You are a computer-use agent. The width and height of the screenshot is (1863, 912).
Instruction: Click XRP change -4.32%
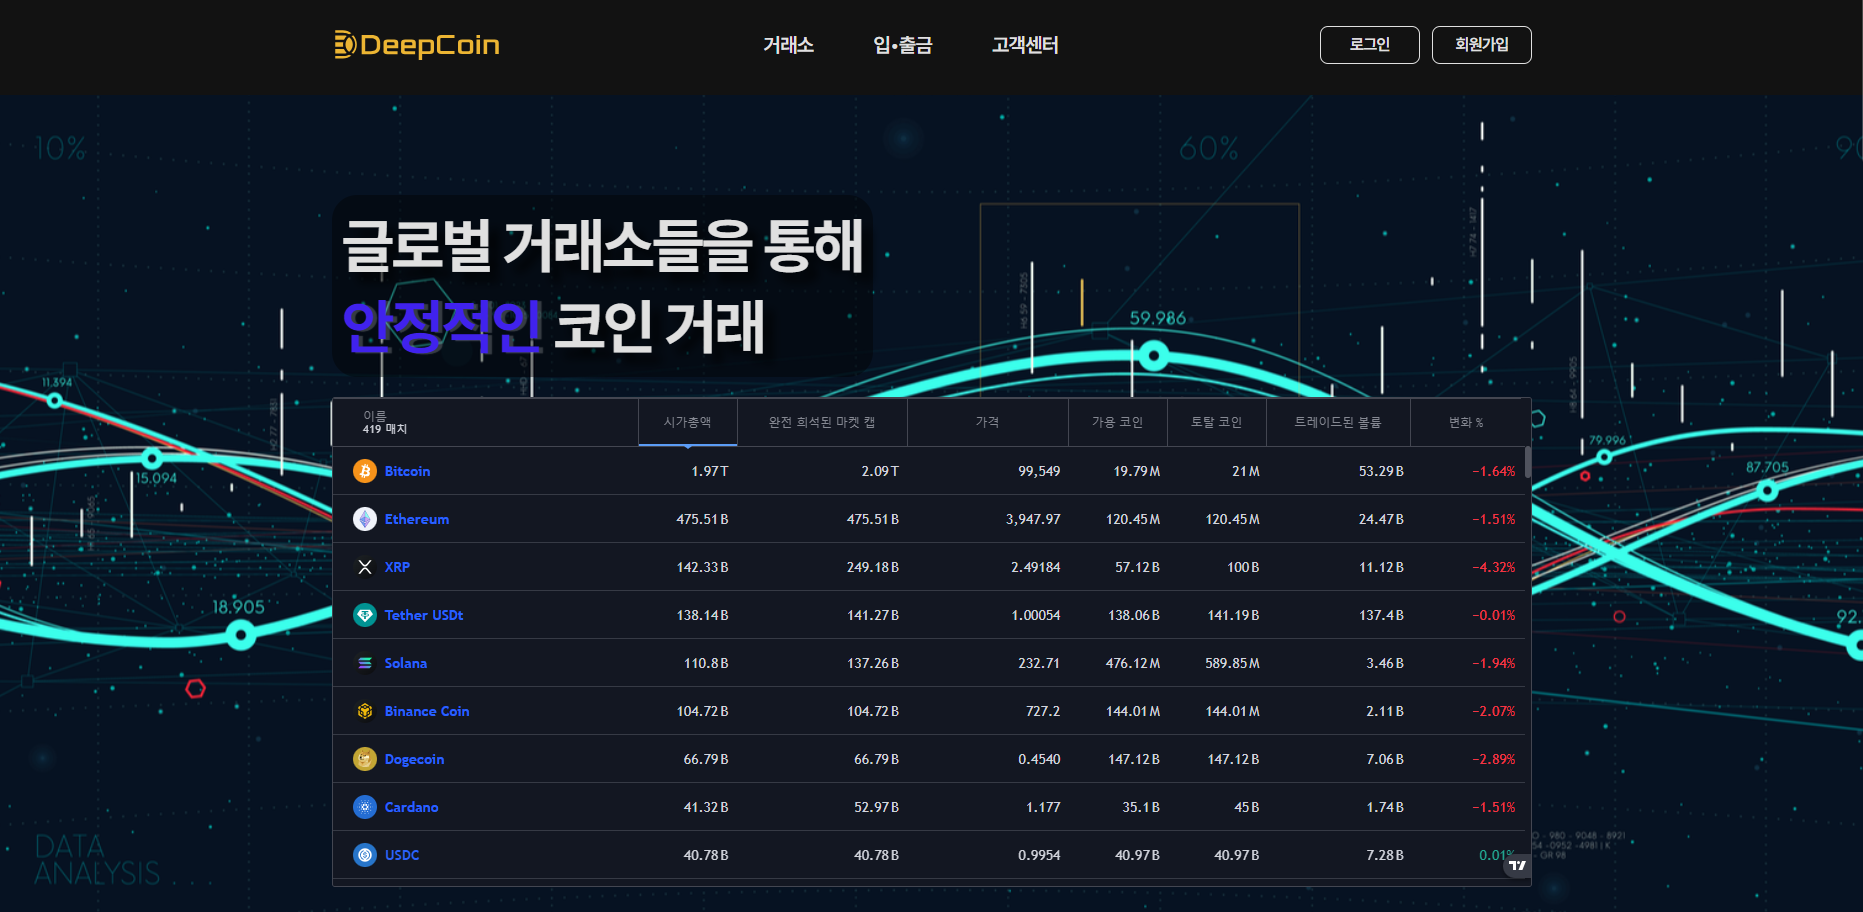pos(1494,567)
